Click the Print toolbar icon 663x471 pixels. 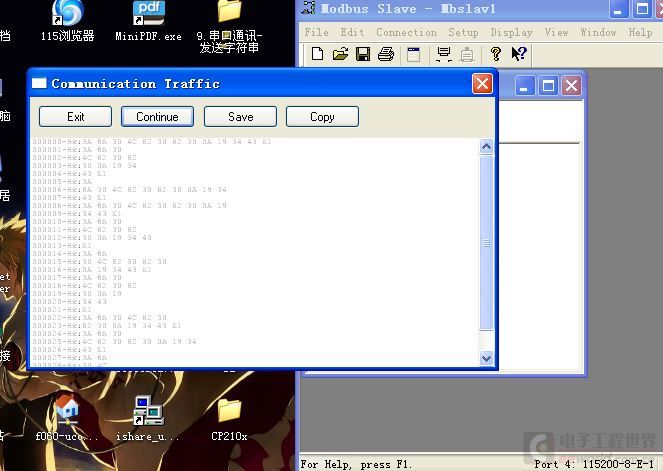[386, 54]
